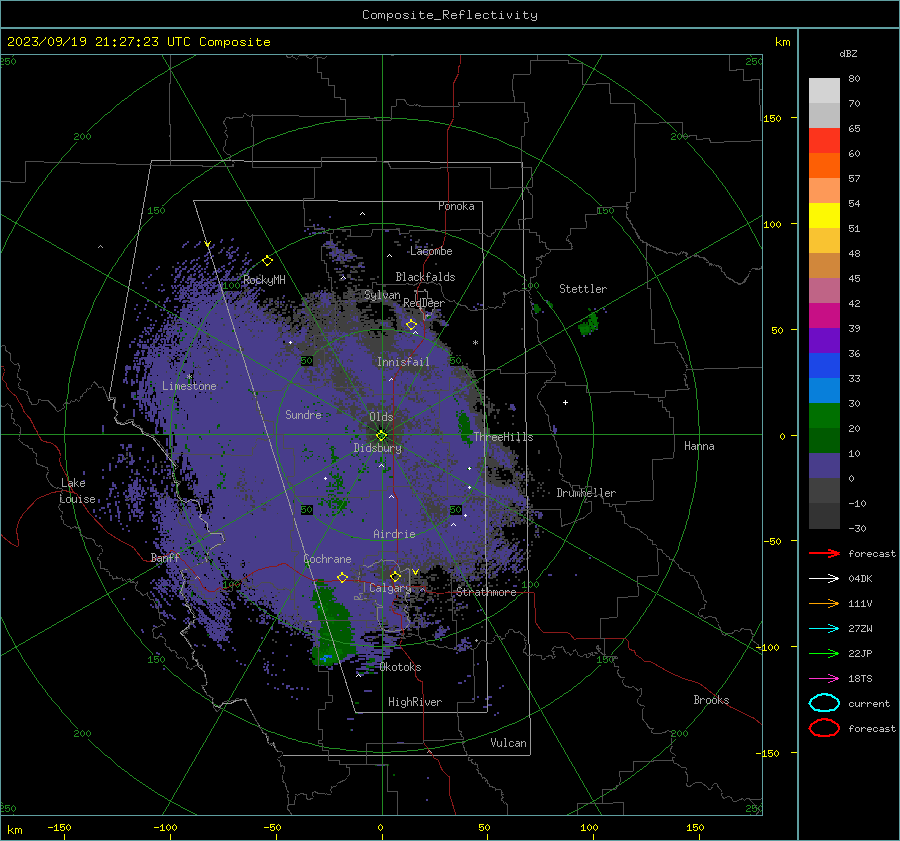Click the Innisfail city label
Screen dimensions: 900x841
[x=403, y=362]
